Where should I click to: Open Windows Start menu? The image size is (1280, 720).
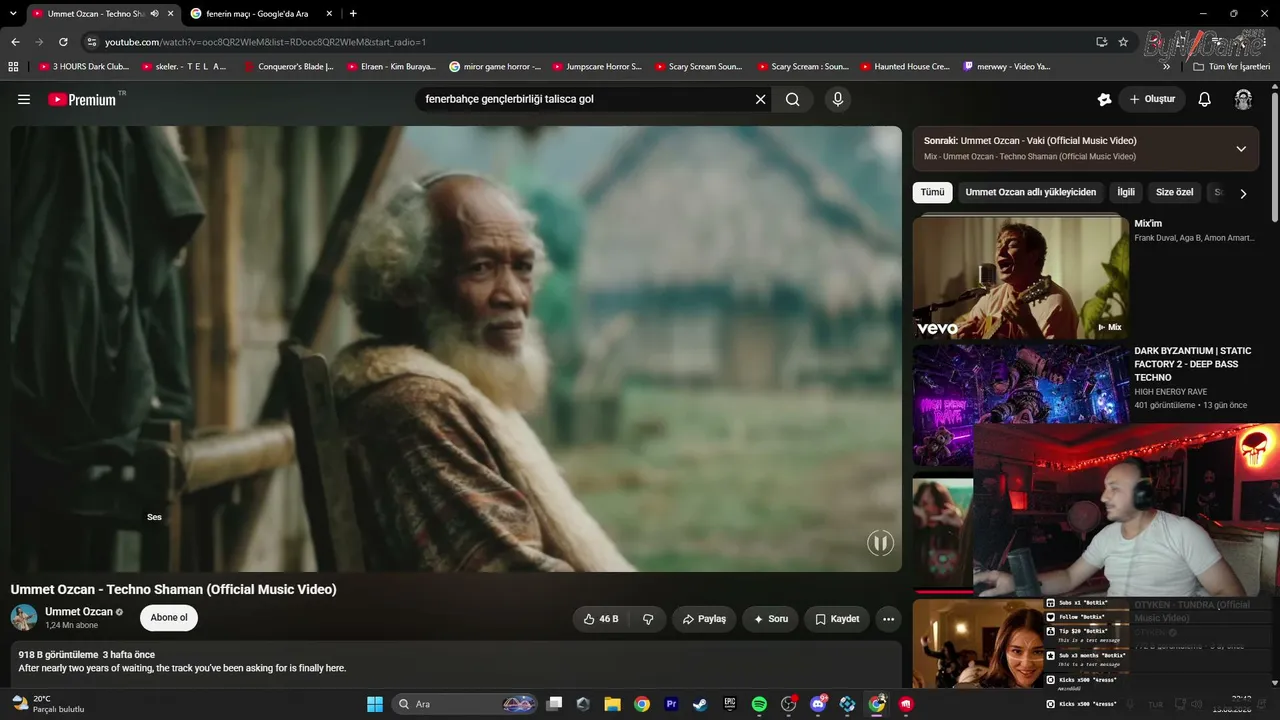[x=375, y=704]
